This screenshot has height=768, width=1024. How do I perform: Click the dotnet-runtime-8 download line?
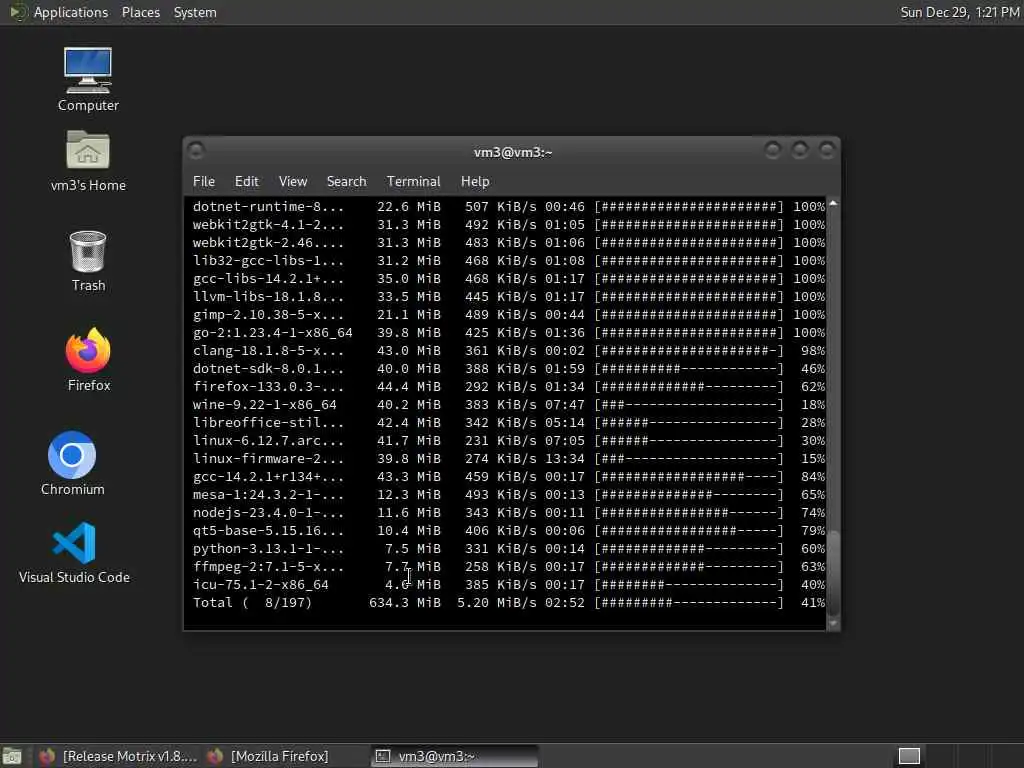pyautogui.click(x=509, y=206)
